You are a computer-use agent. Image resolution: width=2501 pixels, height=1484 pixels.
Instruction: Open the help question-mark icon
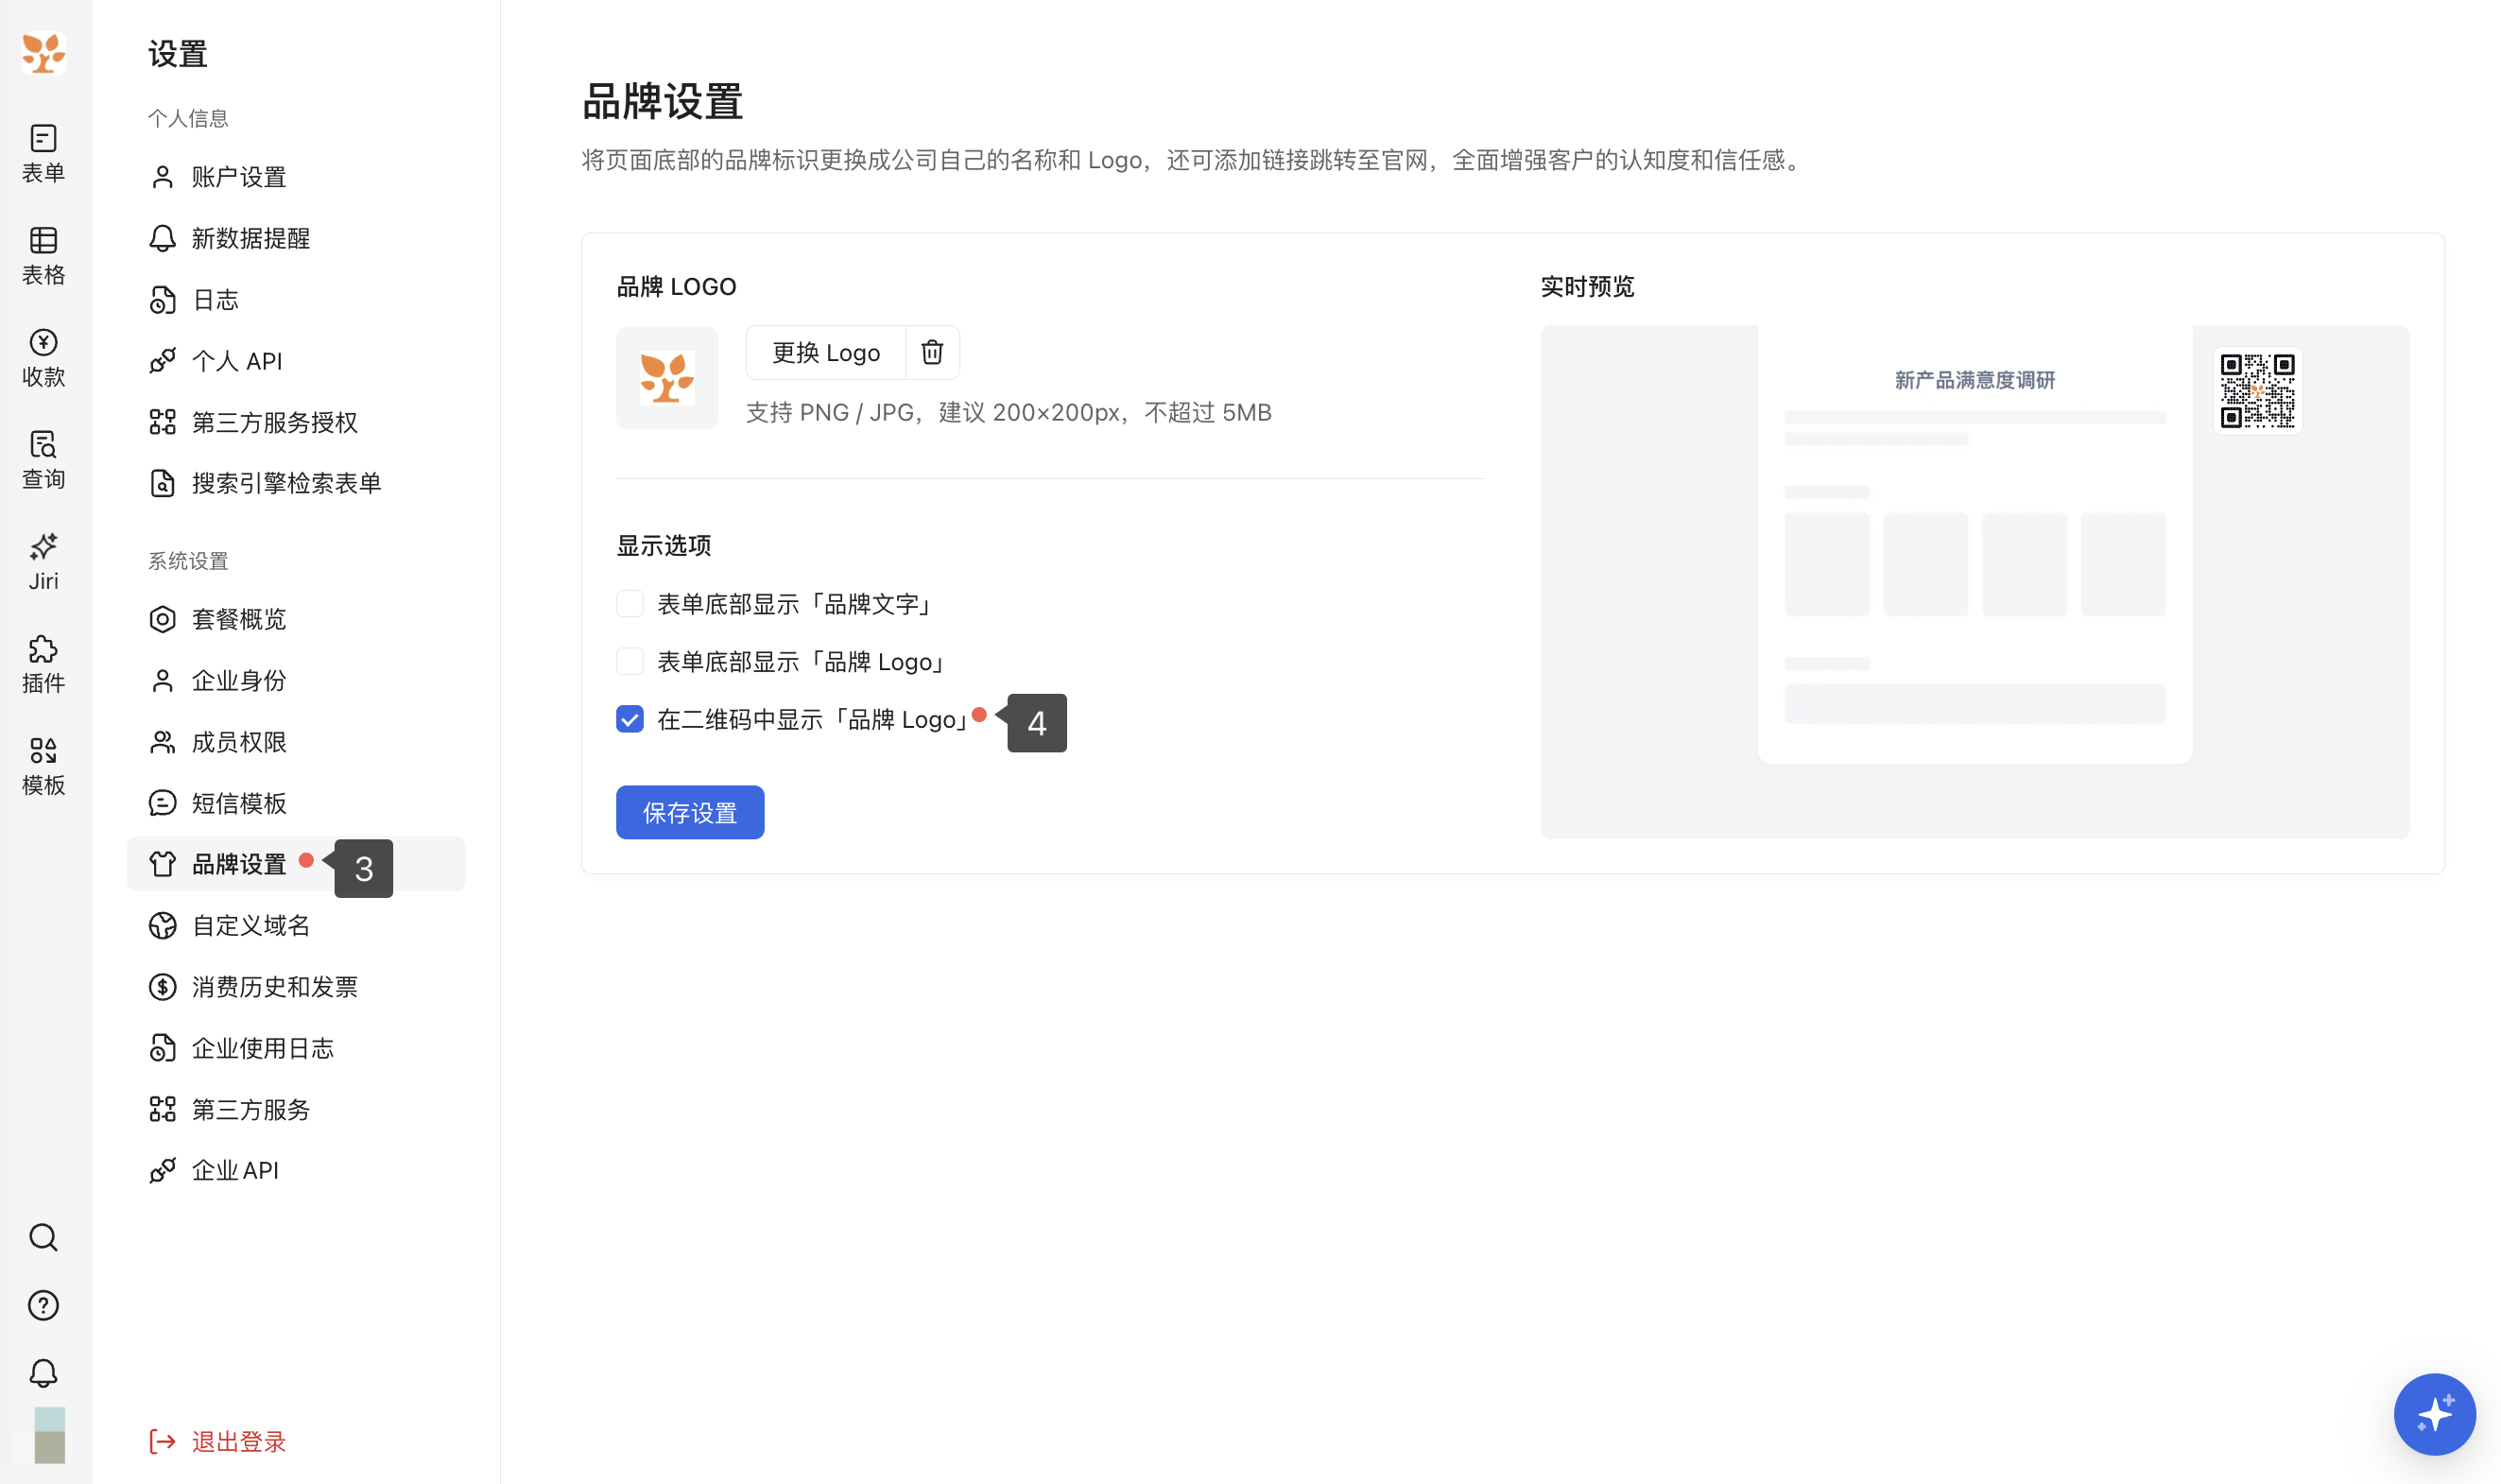tap(43, 1305)
